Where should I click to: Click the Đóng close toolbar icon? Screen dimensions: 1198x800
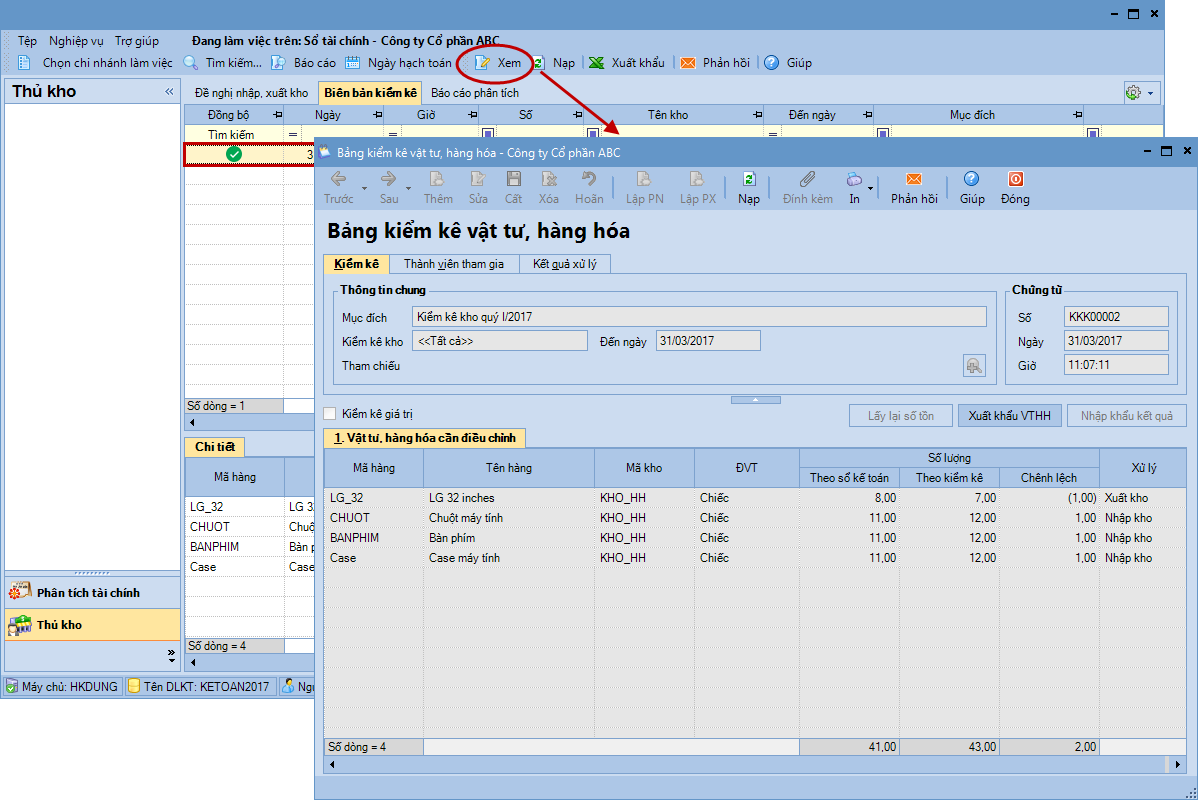click(1015, 180)
